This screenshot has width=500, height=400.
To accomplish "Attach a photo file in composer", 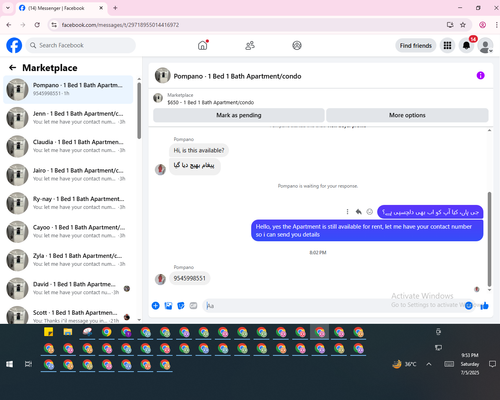I will tap(168, 306).
